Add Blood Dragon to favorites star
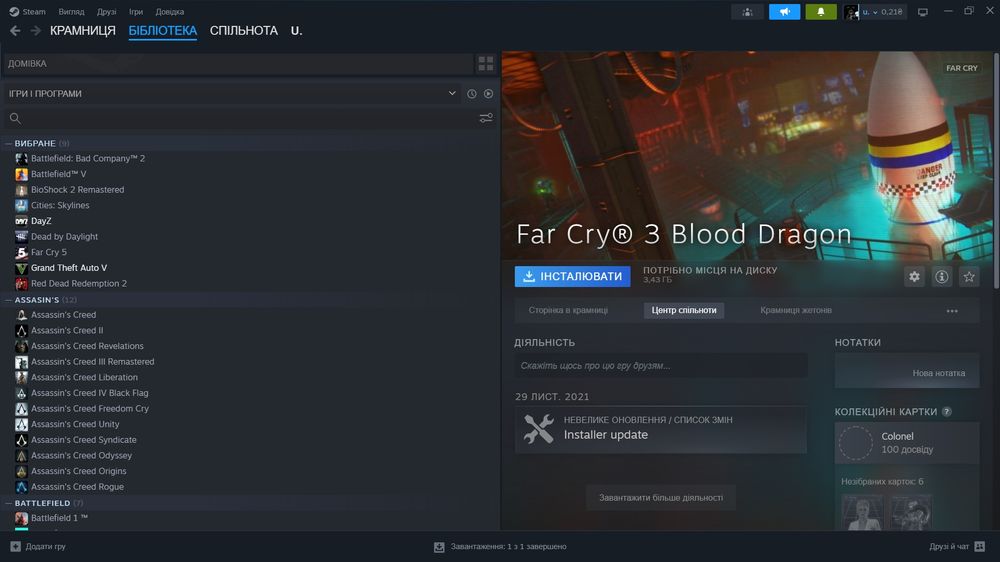Screen dimensions: 1000x562 [969, 276]
